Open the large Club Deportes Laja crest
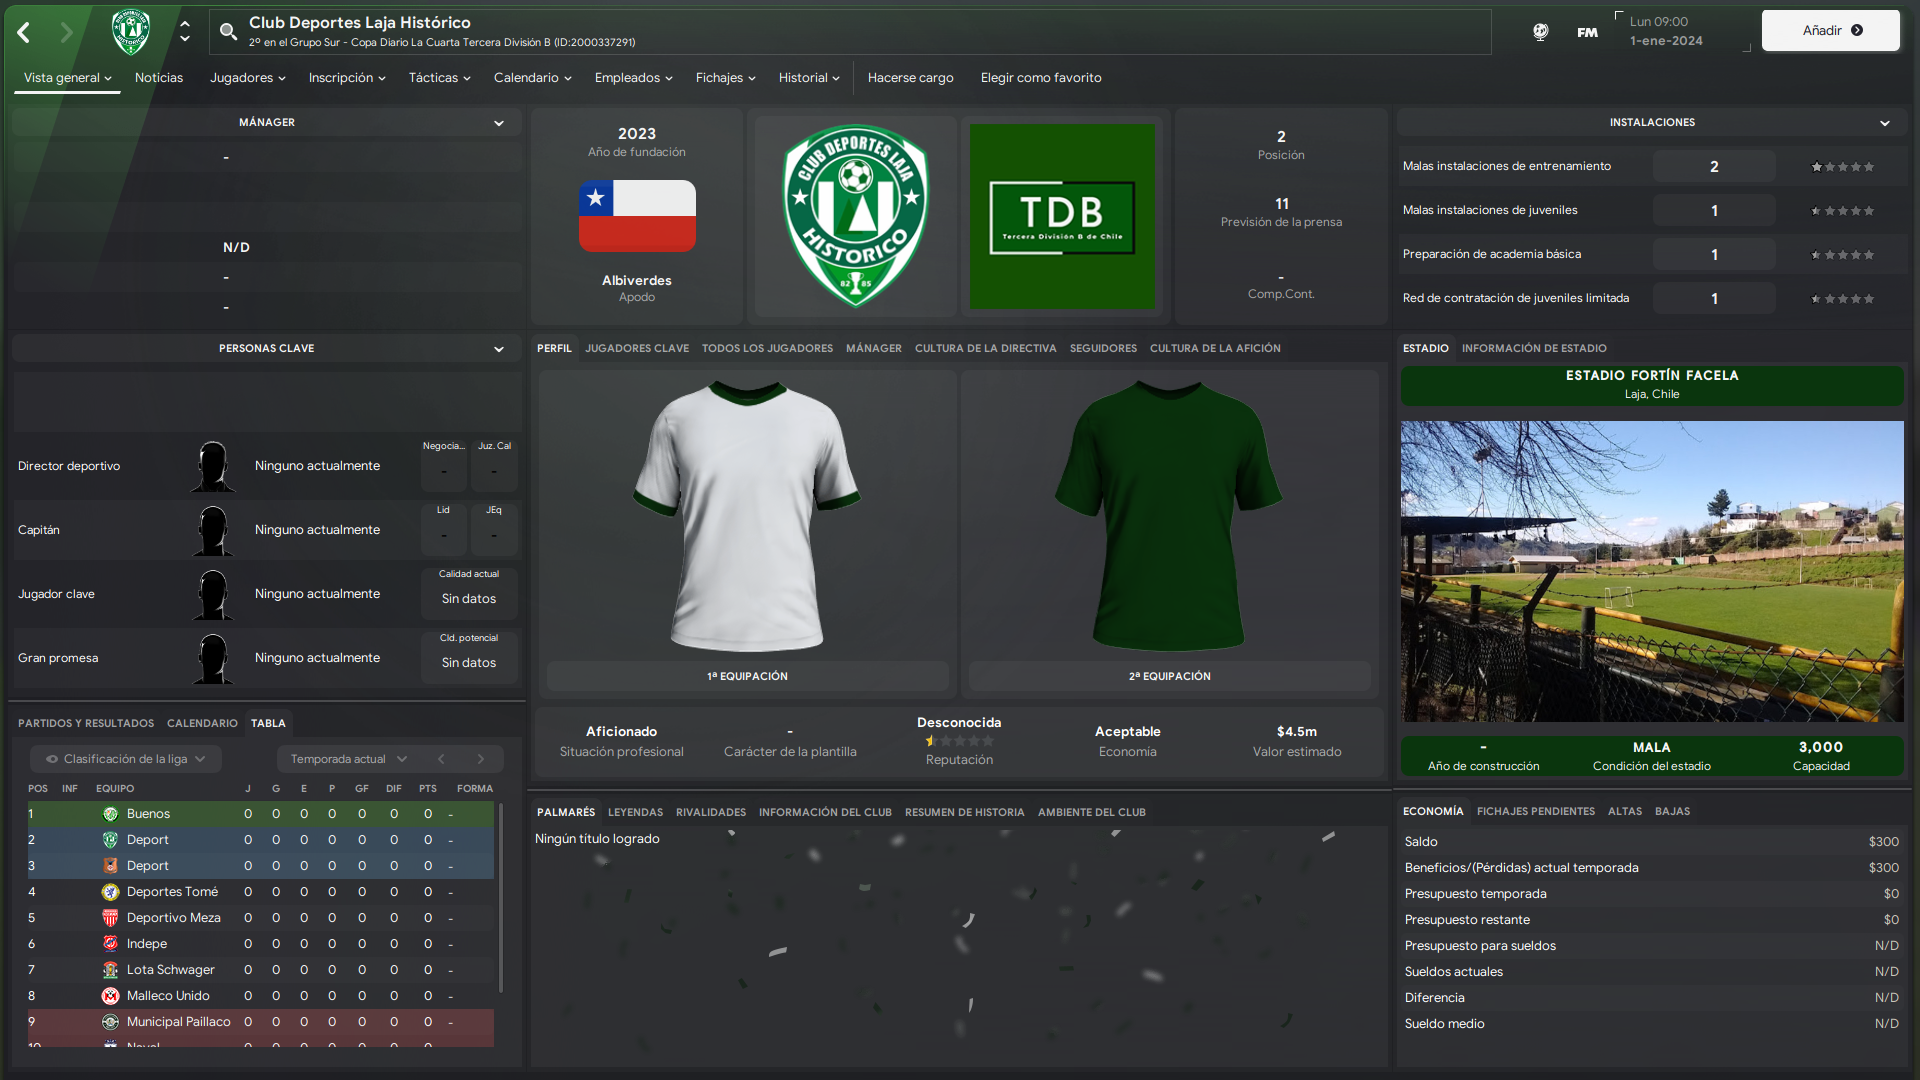The height and width of the screenshot is (1080, 1920). click(x=856, y=215)
